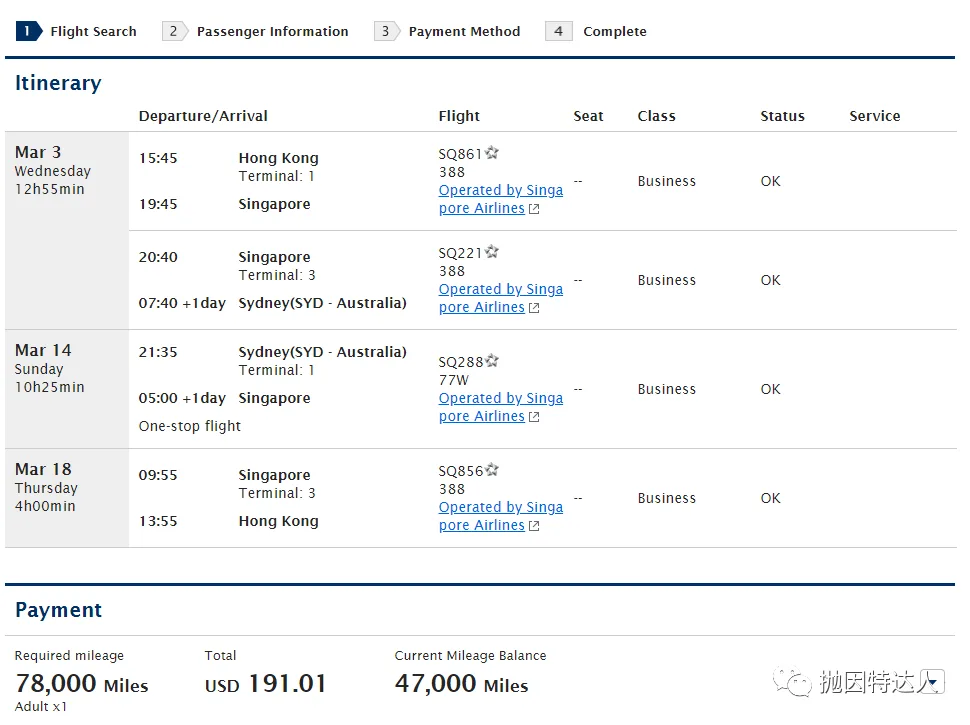
Task: Follow the Operated by Singapore Airlines link for SQ856
Action: click(500, 507)
